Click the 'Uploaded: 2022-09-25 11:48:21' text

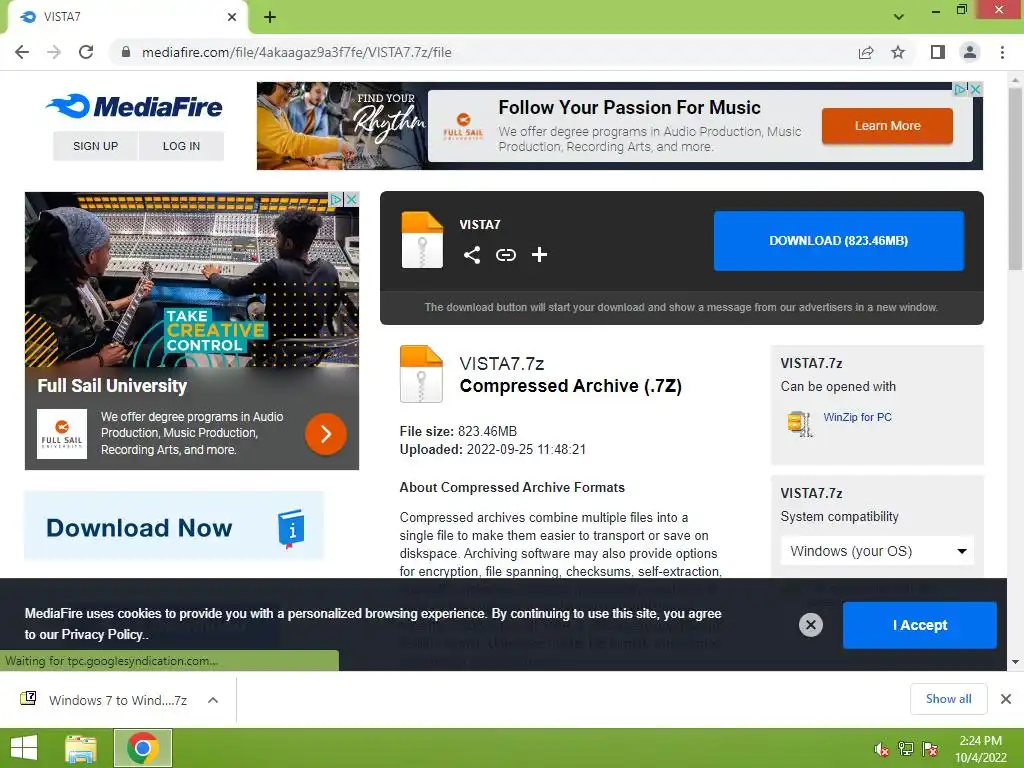[x=492, y=449]
